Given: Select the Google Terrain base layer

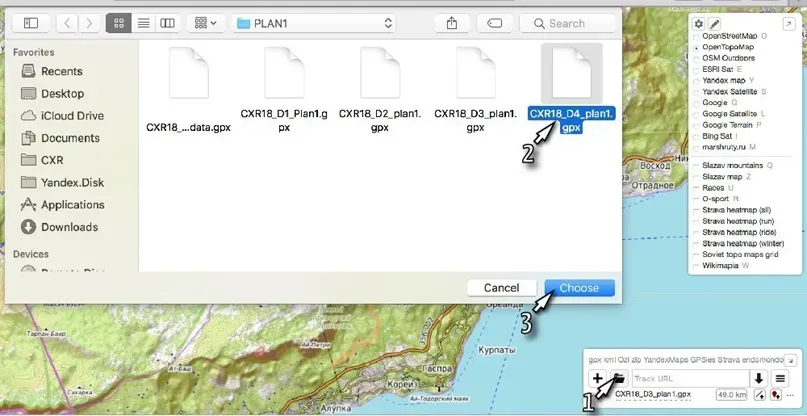Looking at the screenshot, I should [728, 125].
